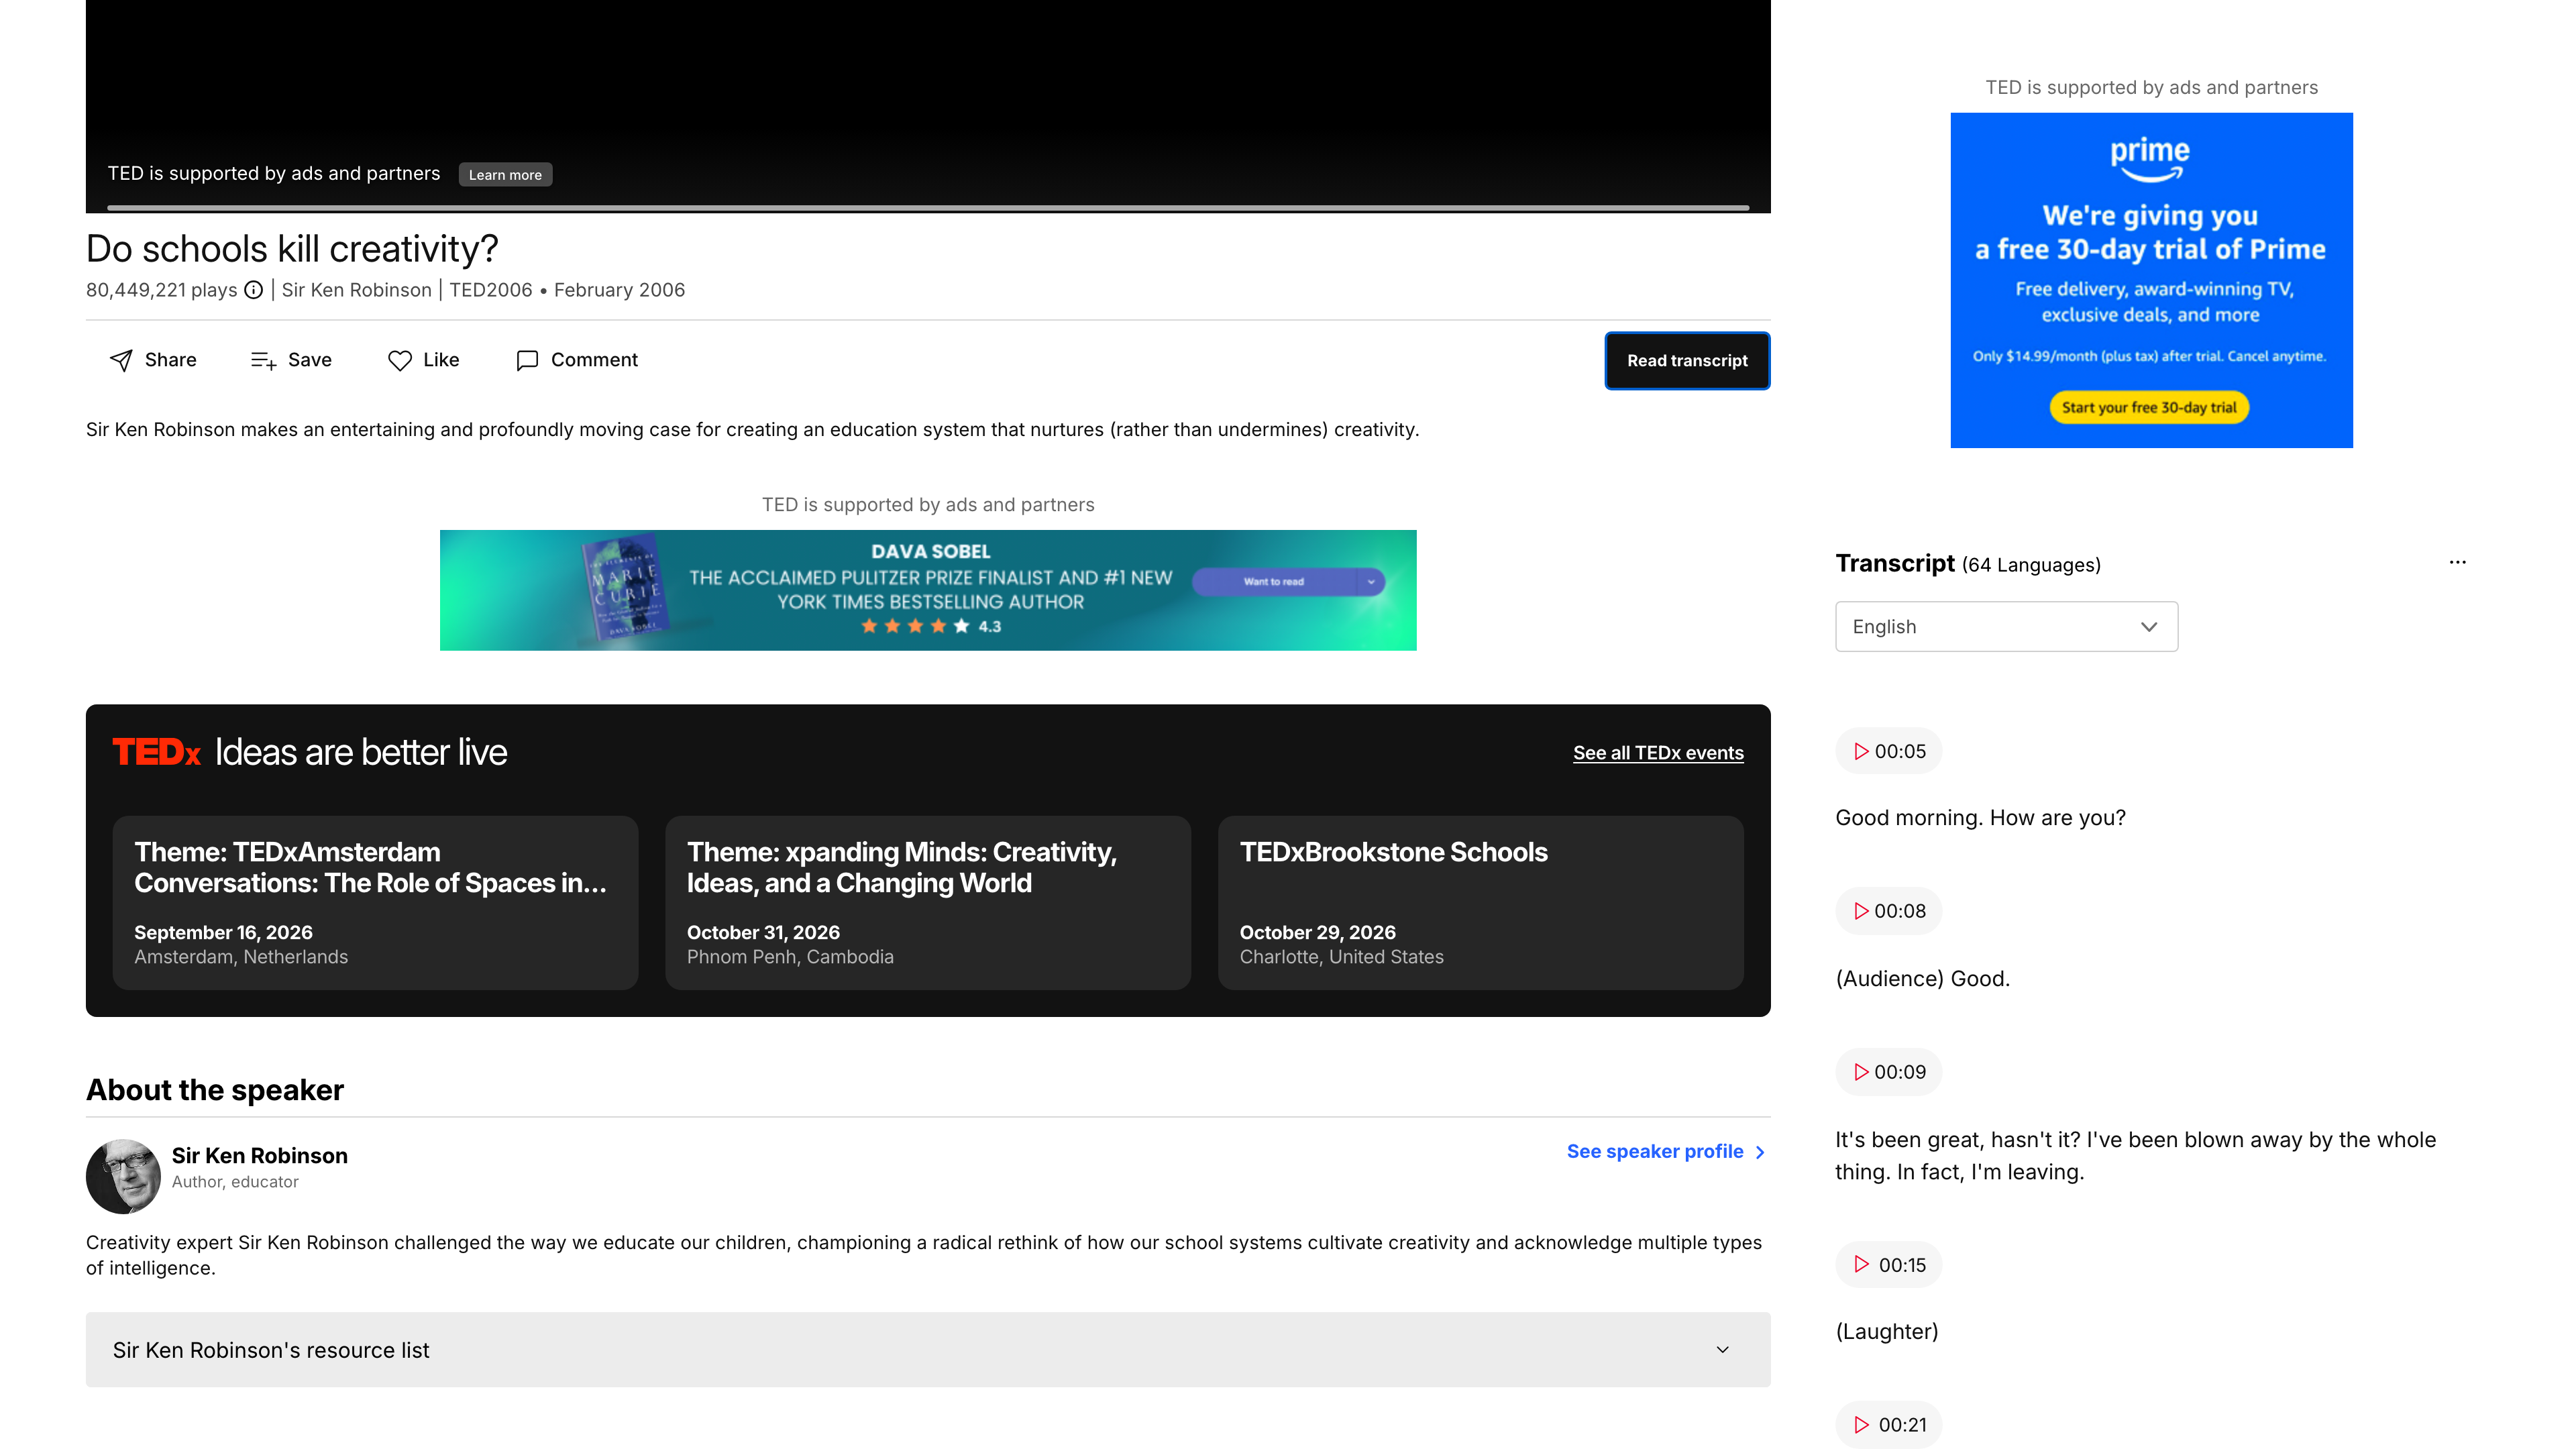Screen dimensions: 2576x1449
Task: Click the video progress bar
Action: [928, 208]
